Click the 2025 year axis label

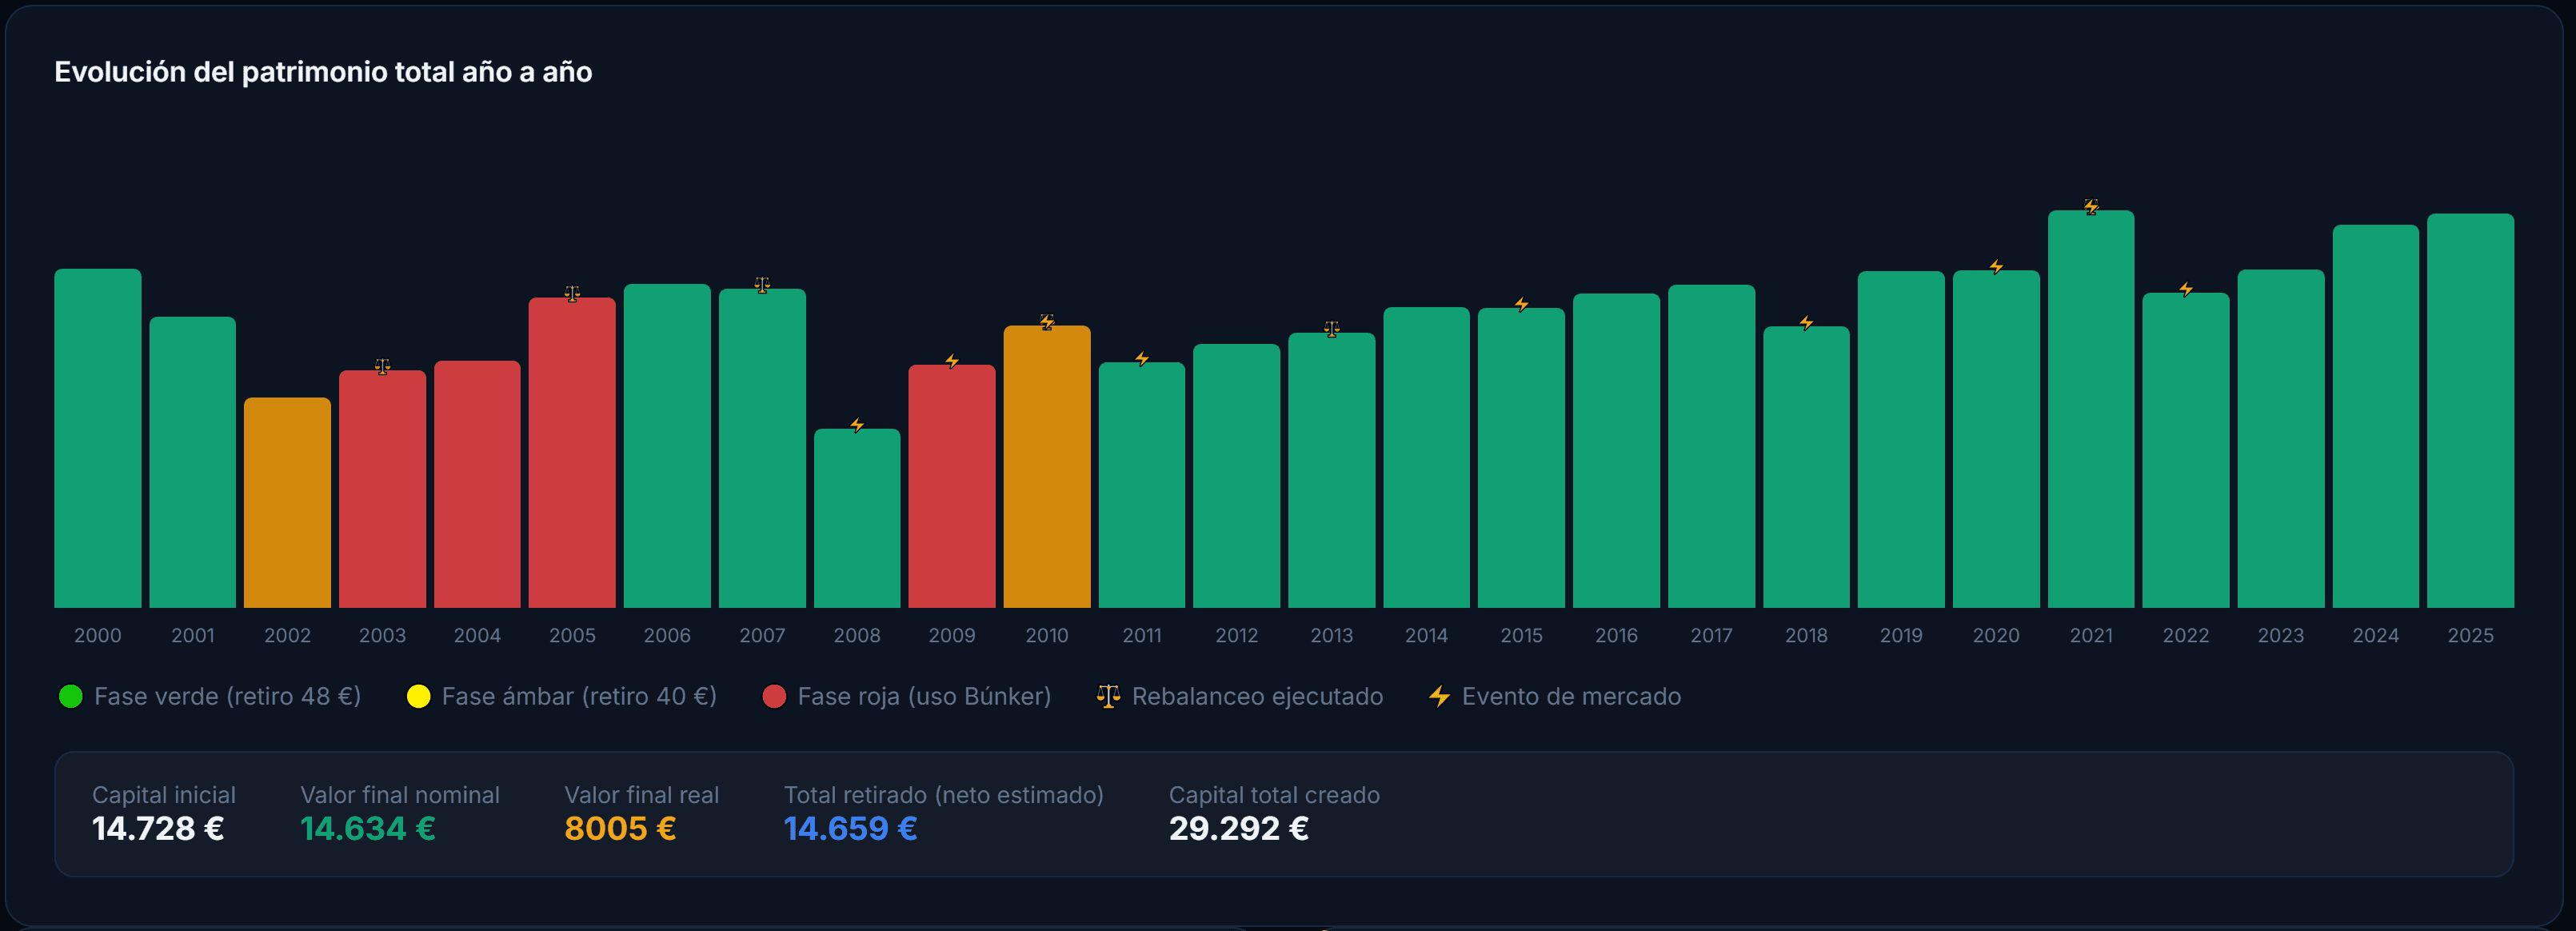(x=2470, y=635)
